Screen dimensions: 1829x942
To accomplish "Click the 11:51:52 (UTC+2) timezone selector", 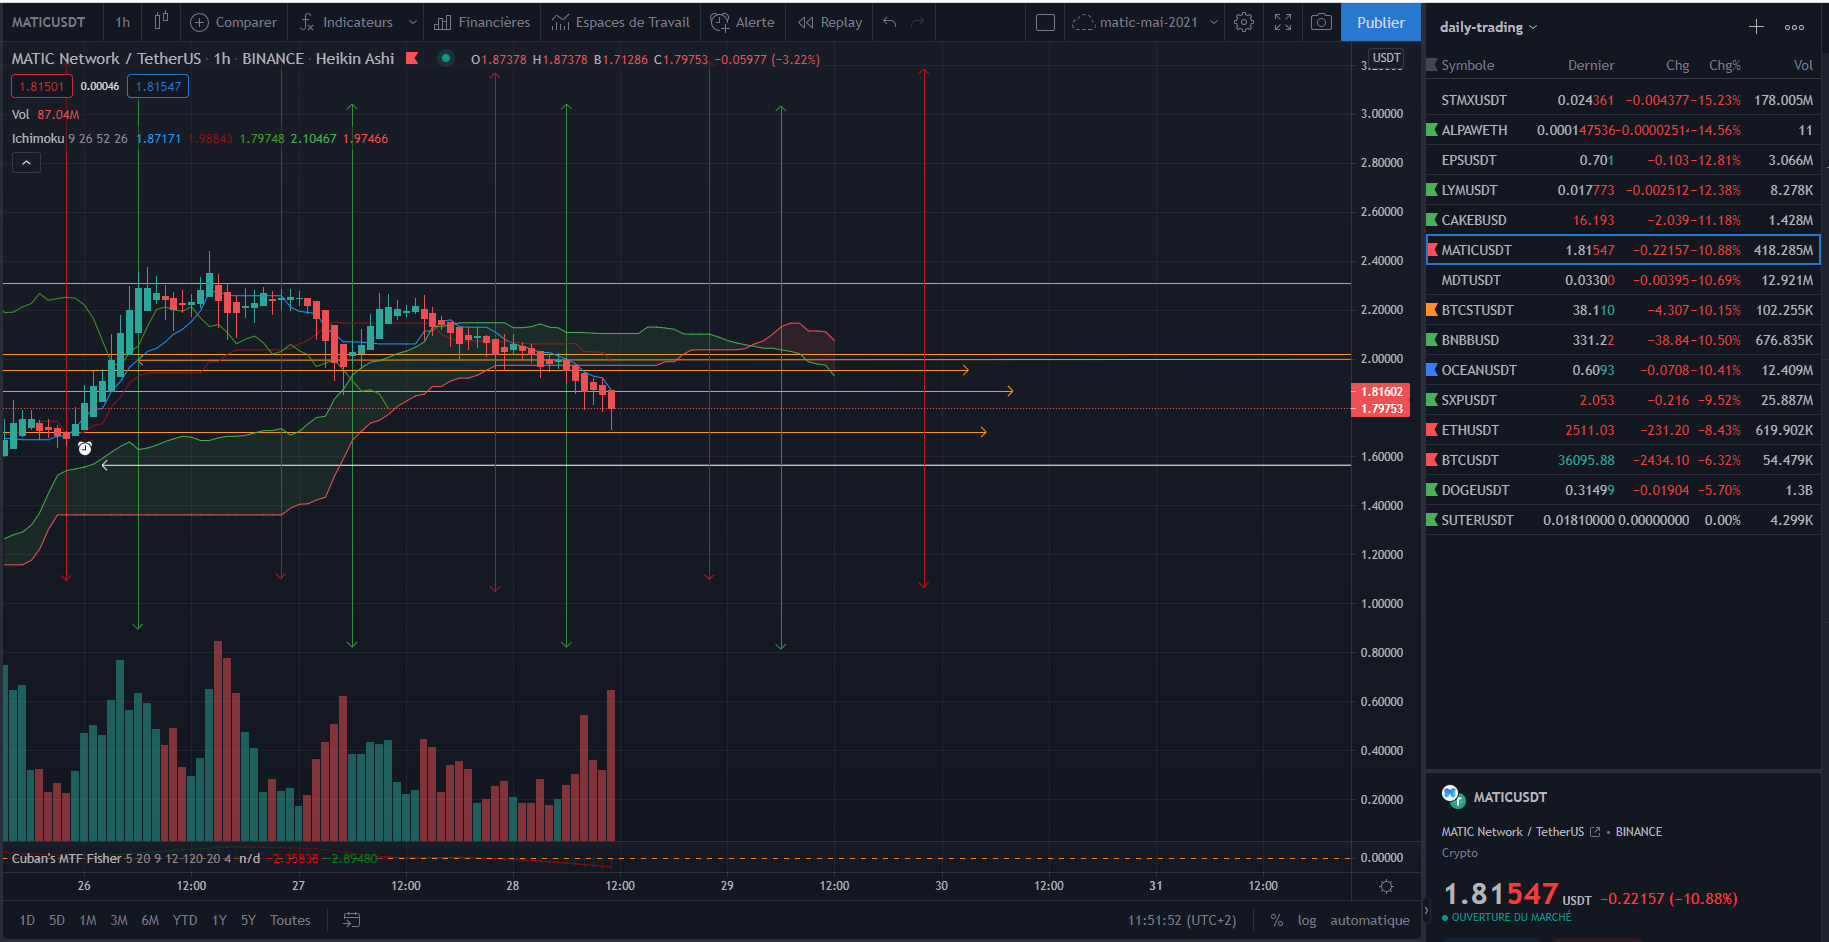I will click(x=1182, y=920).
